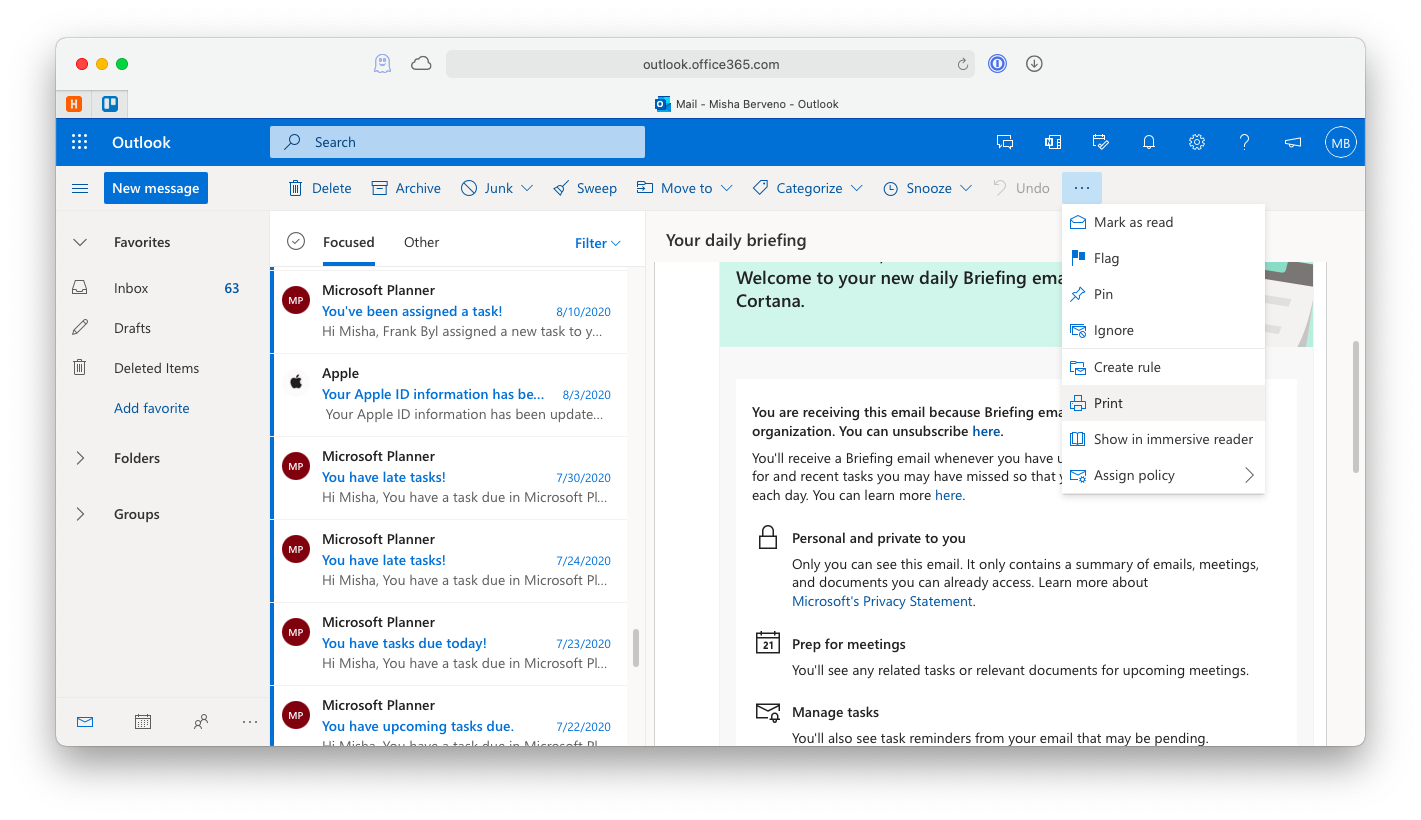Open the Filter dropdown
The image size is (1421, 820).
(598, 243)
